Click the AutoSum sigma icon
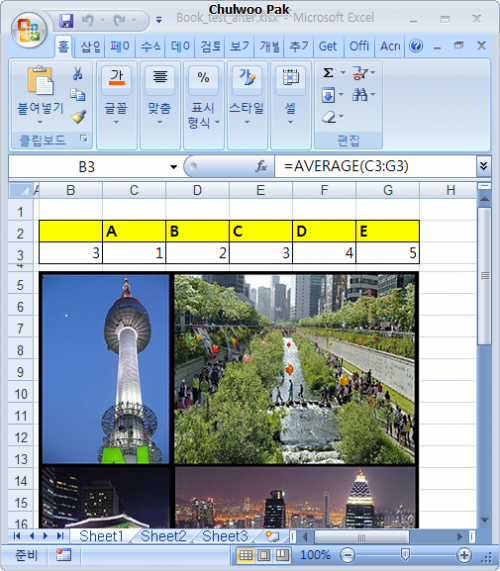500x571 pixels. [x=328, y=73]
